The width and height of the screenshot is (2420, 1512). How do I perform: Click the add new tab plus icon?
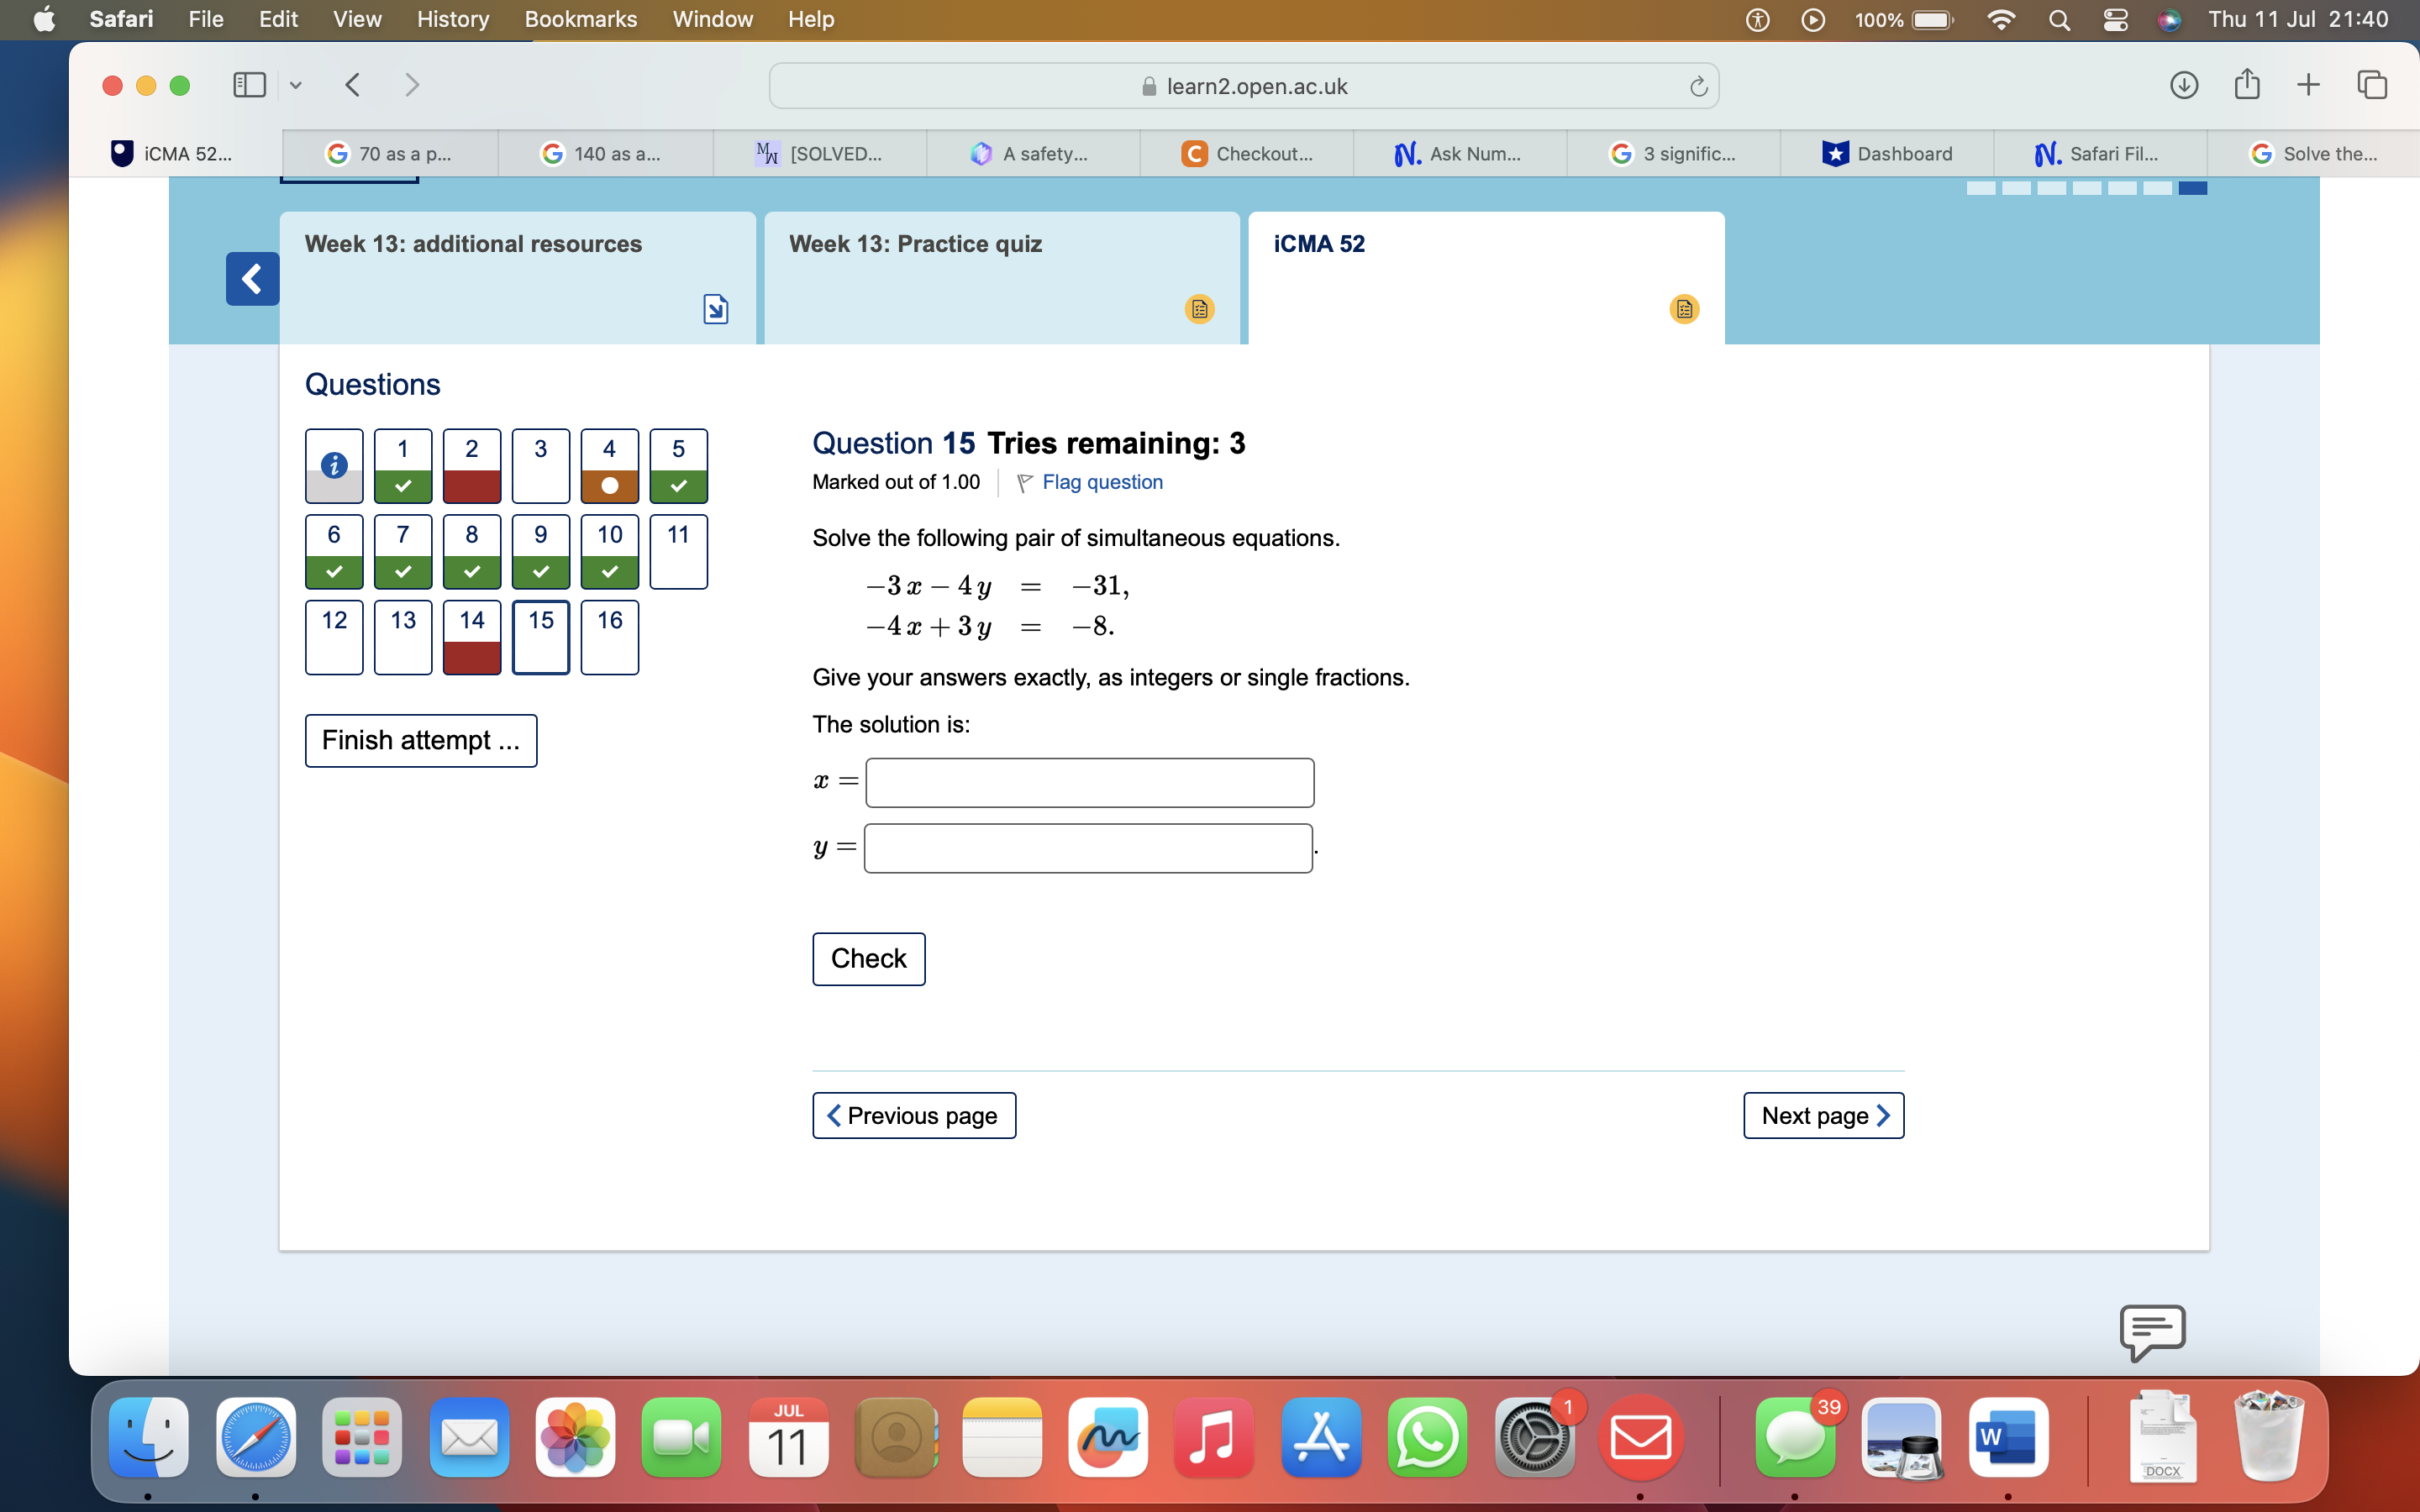pyautogui.click(x=2308, y=85)
